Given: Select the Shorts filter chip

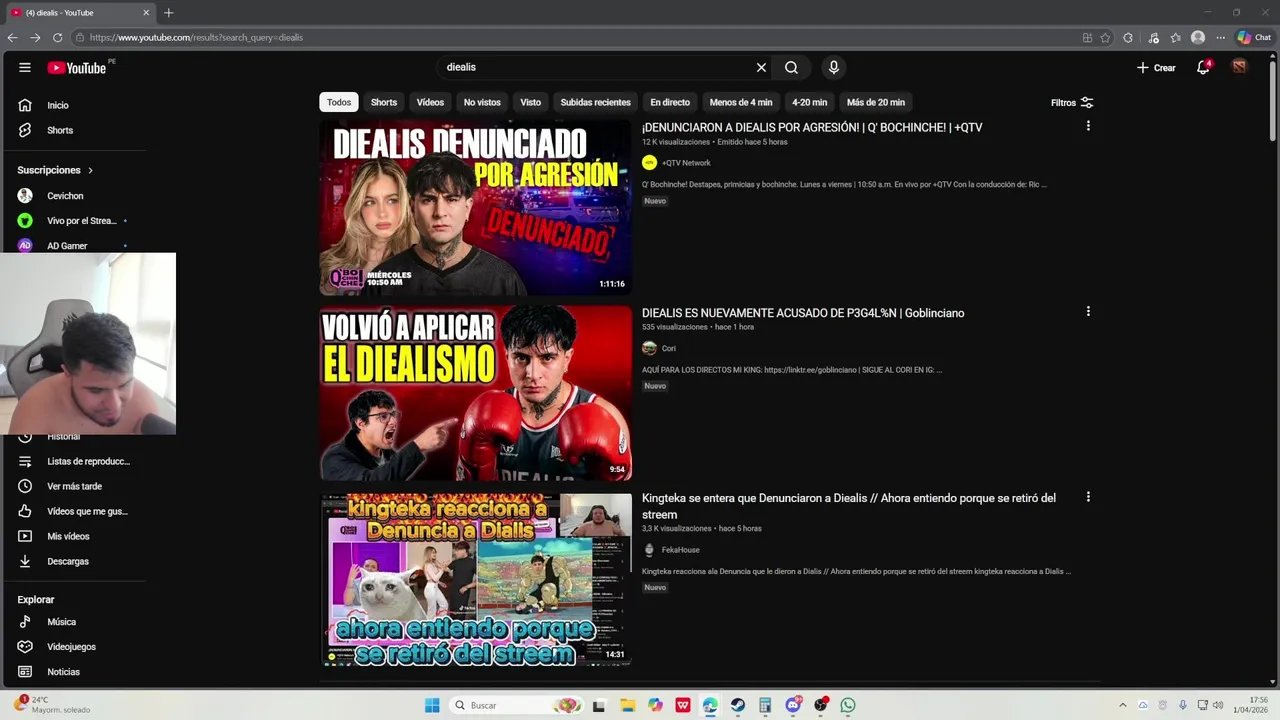Looking at the screenshot, I should [x=384, y=102].
